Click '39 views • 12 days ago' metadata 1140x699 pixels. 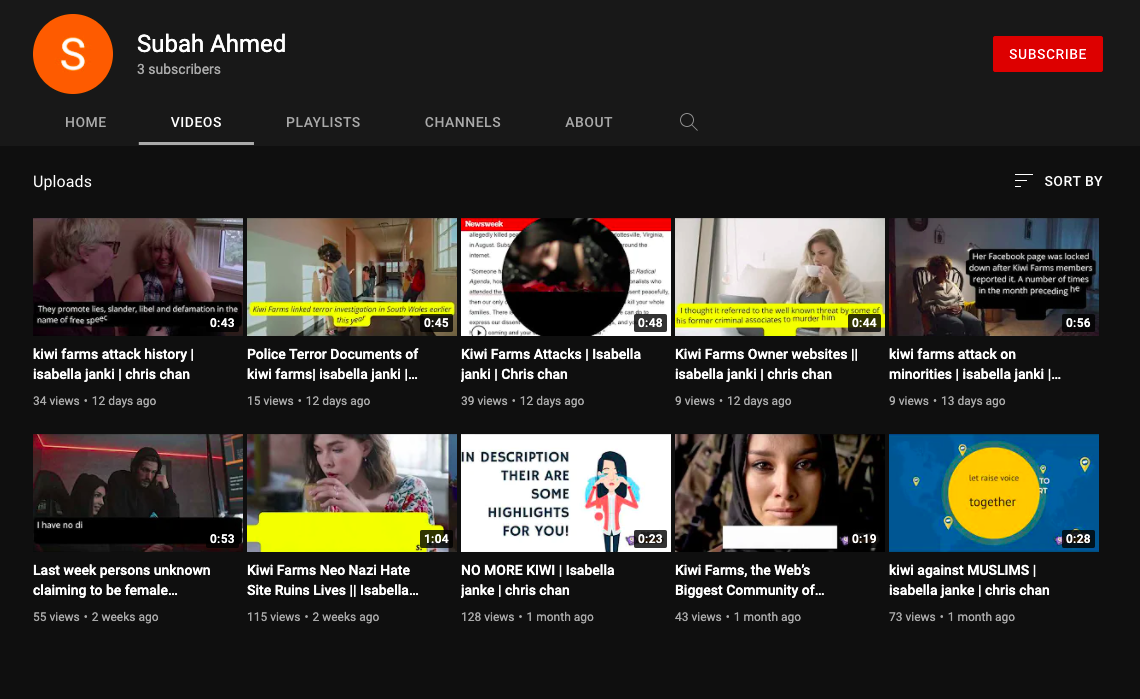[x=523, y=401]
